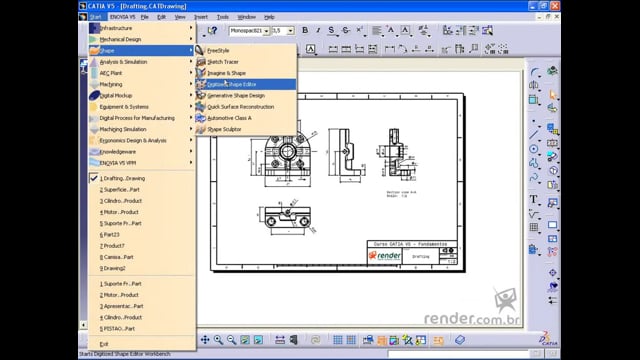The image size is (640, 360).
Task: Expand Machining Simulation submenu
Action: [142, 129]
